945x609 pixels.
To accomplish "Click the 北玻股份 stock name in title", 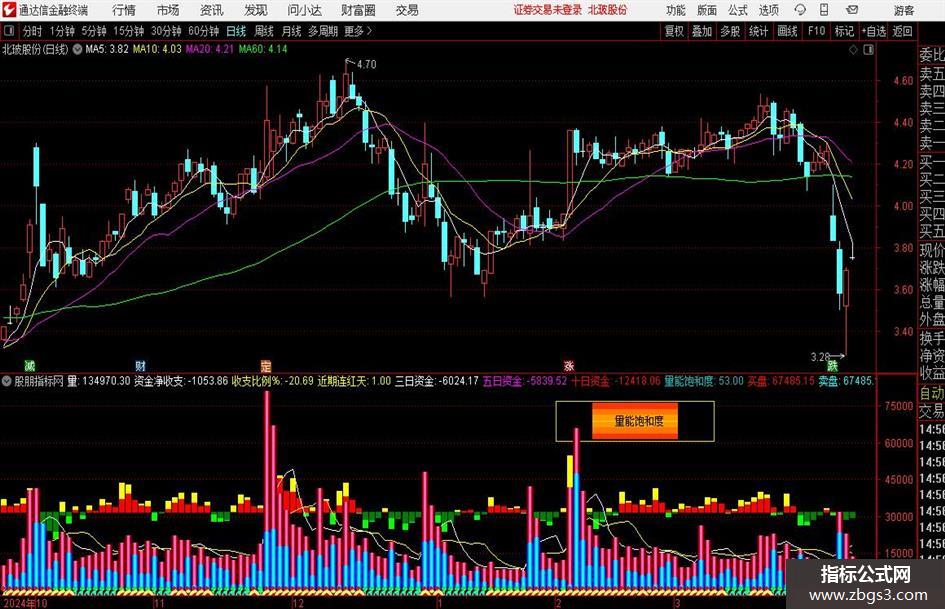I will [x=608, y=10].
